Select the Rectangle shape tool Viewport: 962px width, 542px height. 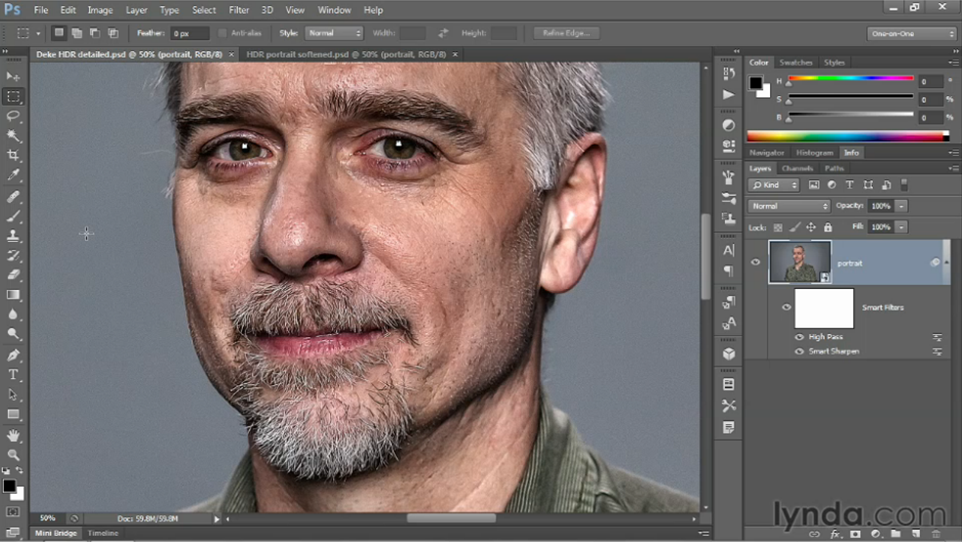click(13, 414)
